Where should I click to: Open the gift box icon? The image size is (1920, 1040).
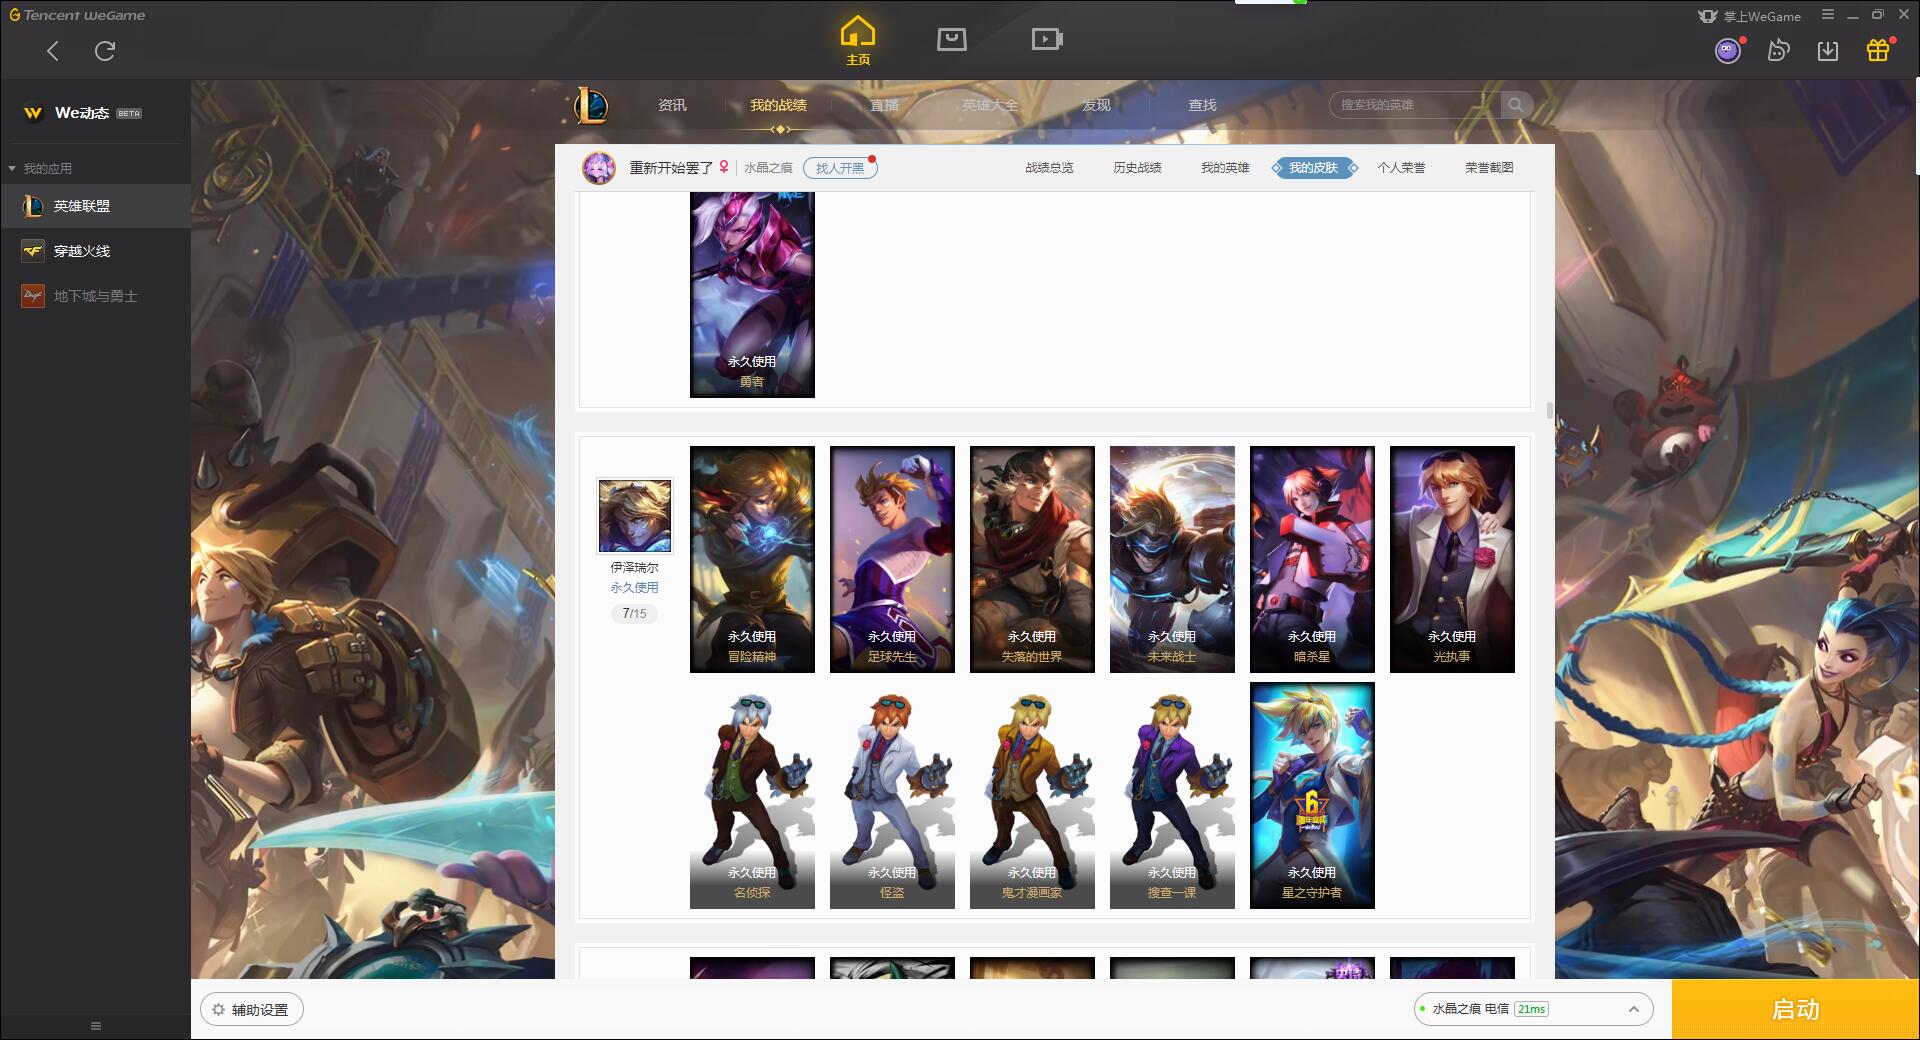click(x=1878, y=50)
